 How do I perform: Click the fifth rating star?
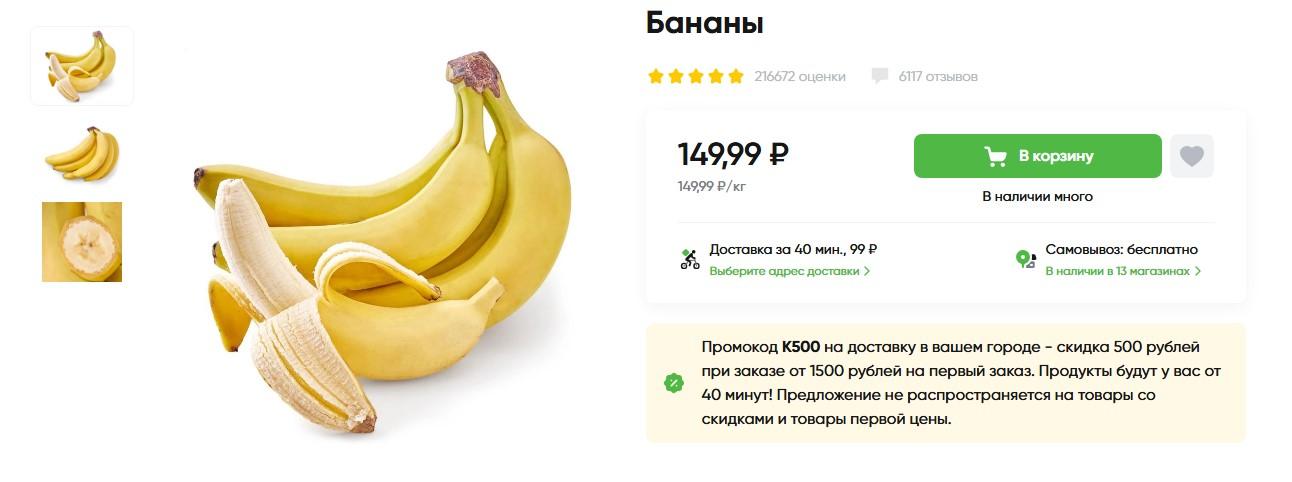click(x=736, y=76)
